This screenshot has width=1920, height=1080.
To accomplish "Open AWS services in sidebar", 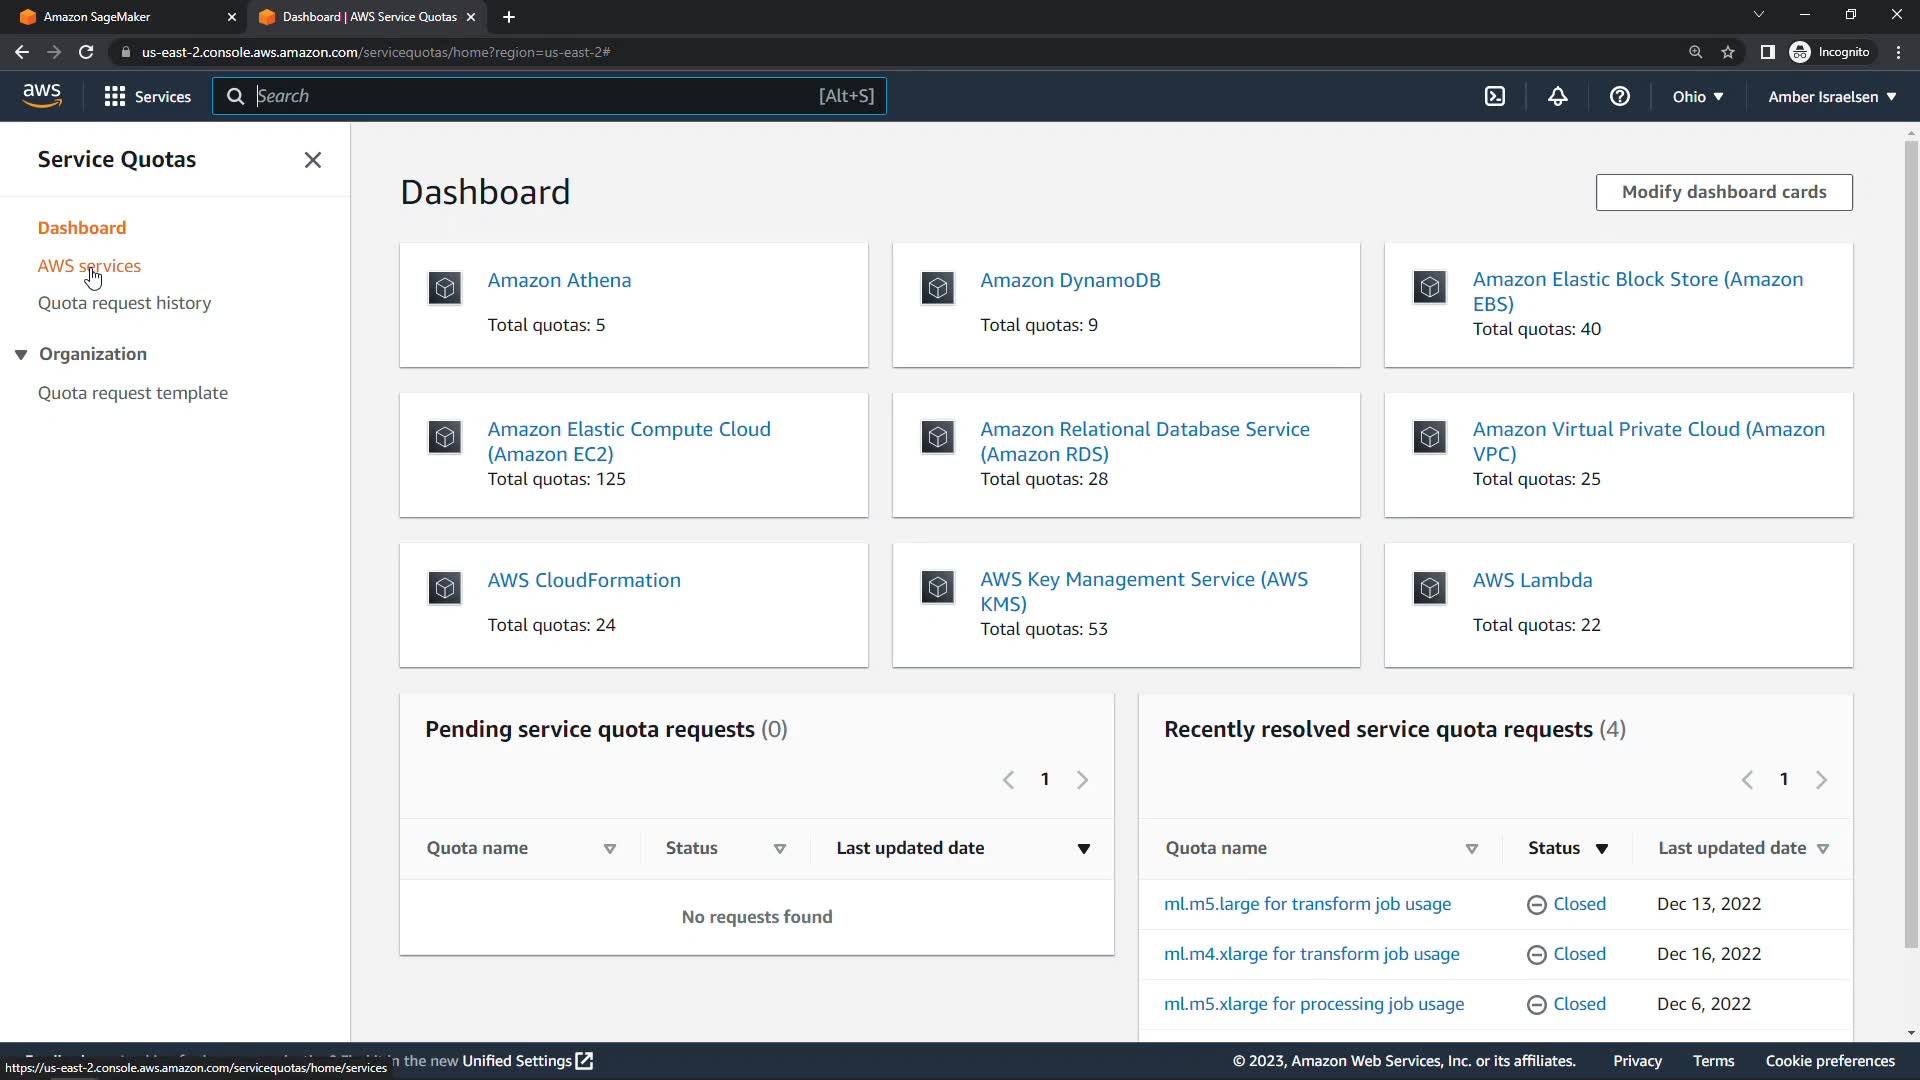I will coord(89,266).
